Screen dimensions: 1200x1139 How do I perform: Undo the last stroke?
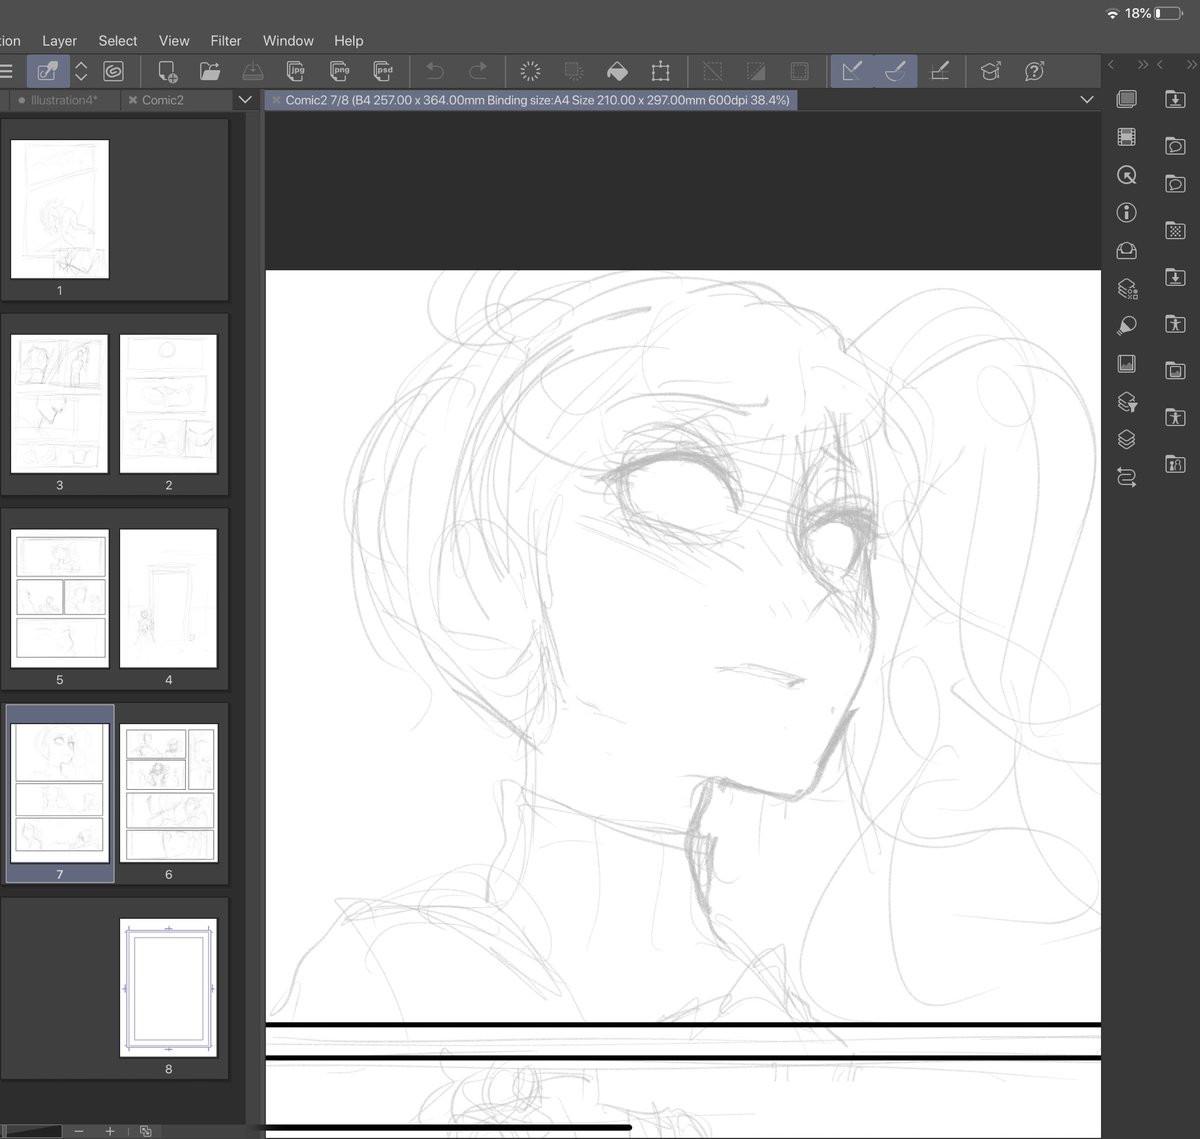tap(435, 71)
